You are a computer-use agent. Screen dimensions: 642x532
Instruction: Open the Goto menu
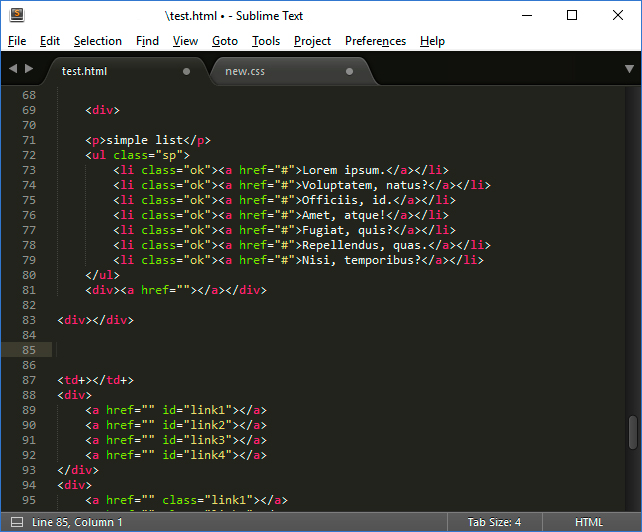(225, 41)
